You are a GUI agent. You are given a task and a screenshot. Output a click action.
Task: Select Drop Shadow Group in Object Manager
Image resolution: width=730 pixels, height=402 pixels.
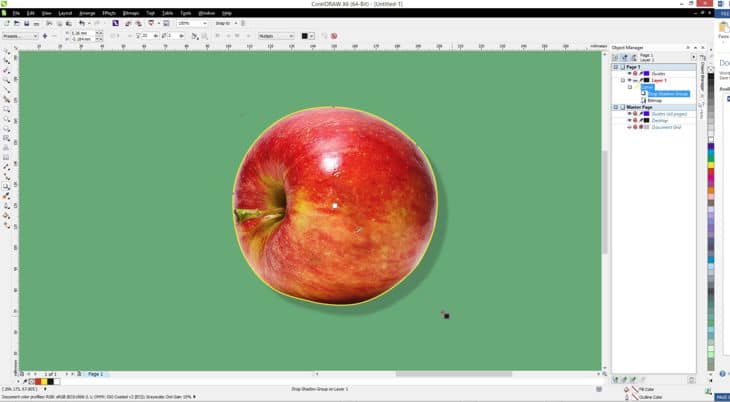click(x=668, y=94)
